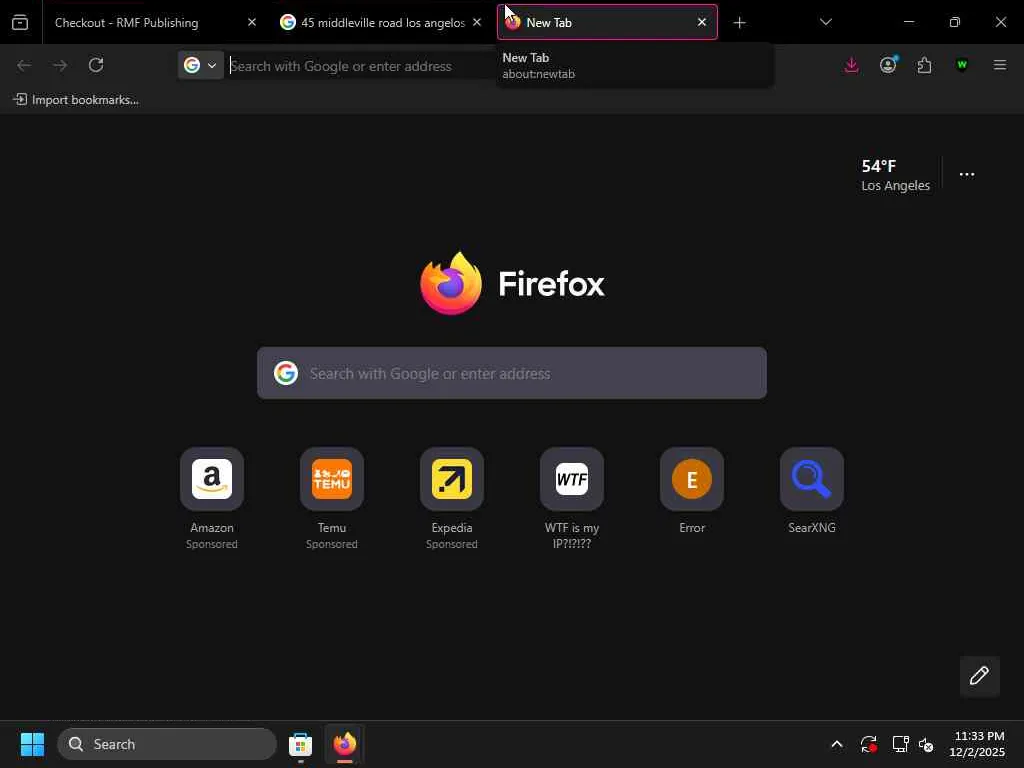This screenshot has height=768, width=1024.
Task: Open the list all tabs chevron
Action: pyautogui.click(x=825, y=22)
